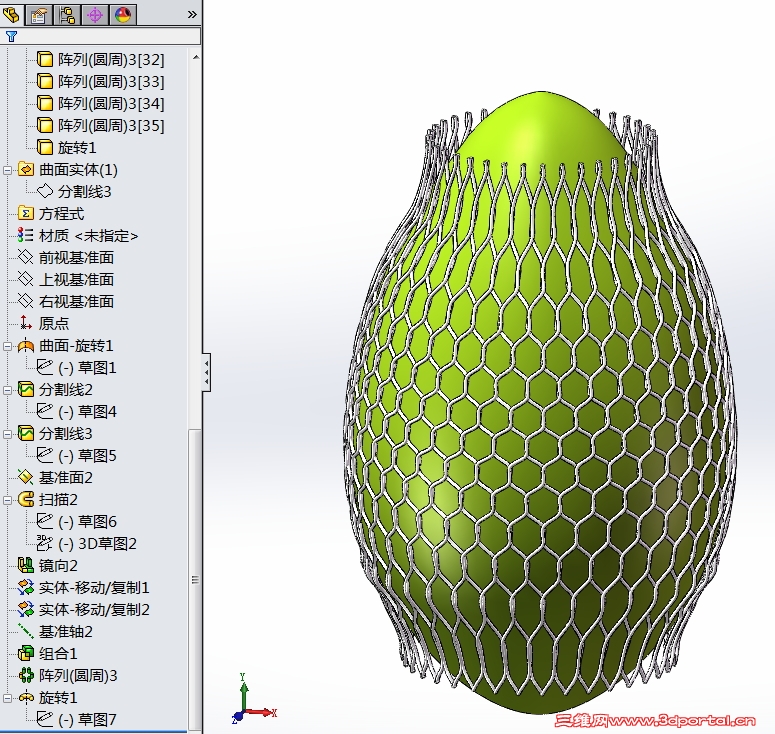The image size is (775, 734).
Task: Click the feature tree scrollbar thumb
Action: point(195,579)
